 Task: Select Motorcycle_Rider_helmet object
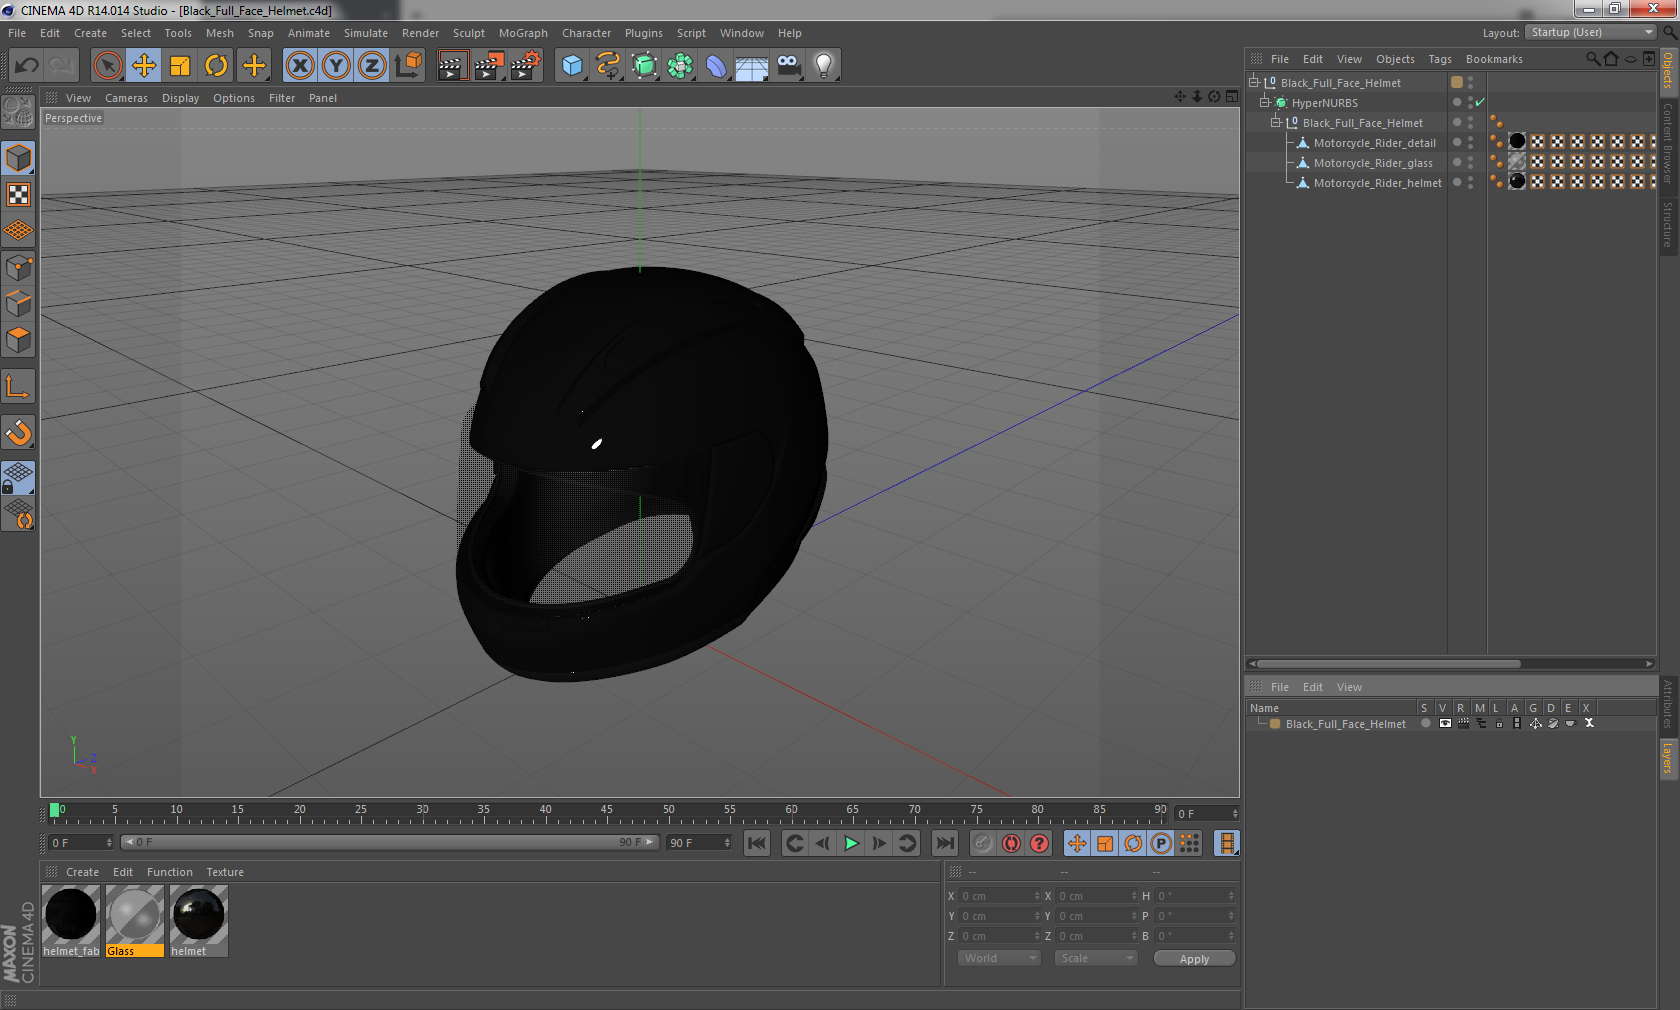[x=1377, y=183]
